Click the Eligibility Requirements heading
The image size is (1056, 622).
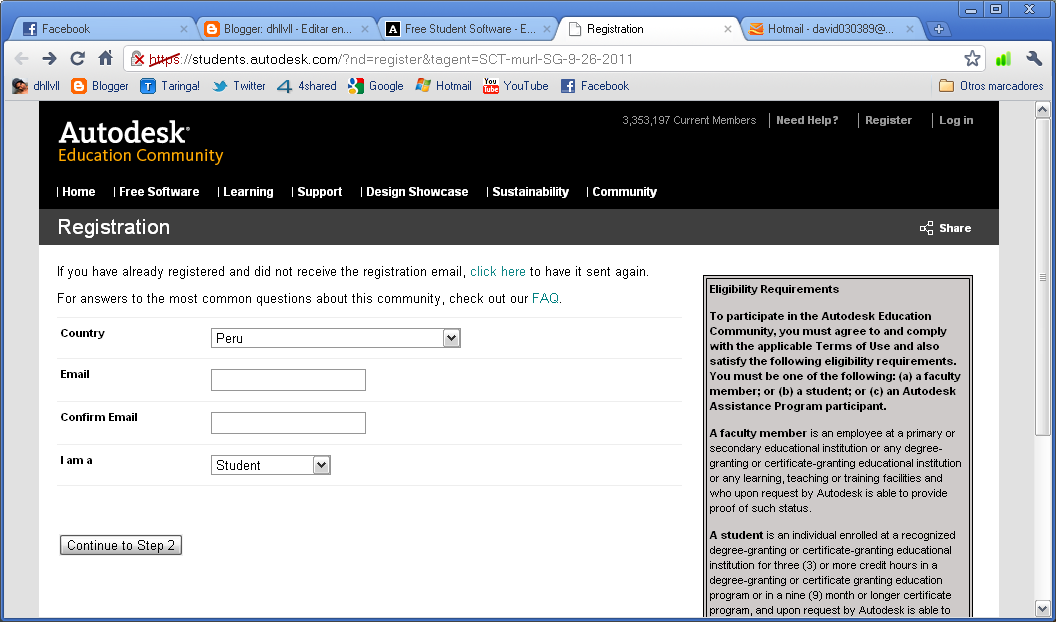point(774,289)
